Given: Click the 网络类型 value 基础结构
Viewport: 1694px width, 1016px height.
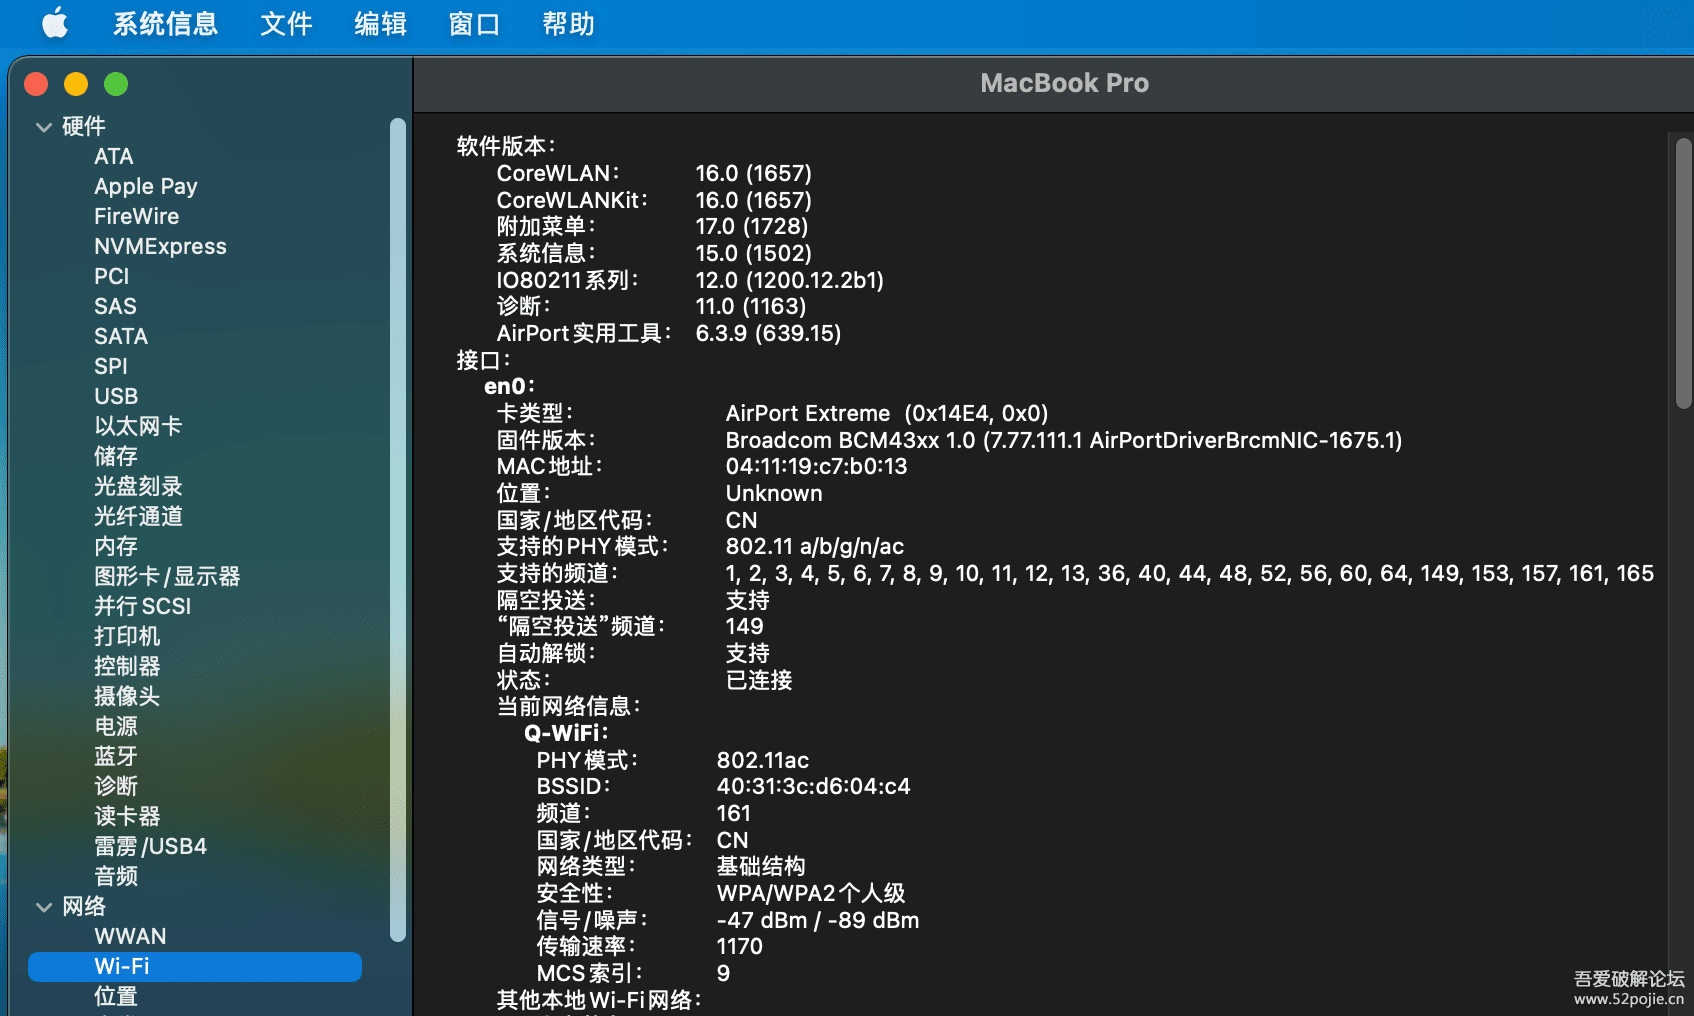Looking at the screenshot, I should (x=760, y=867).
